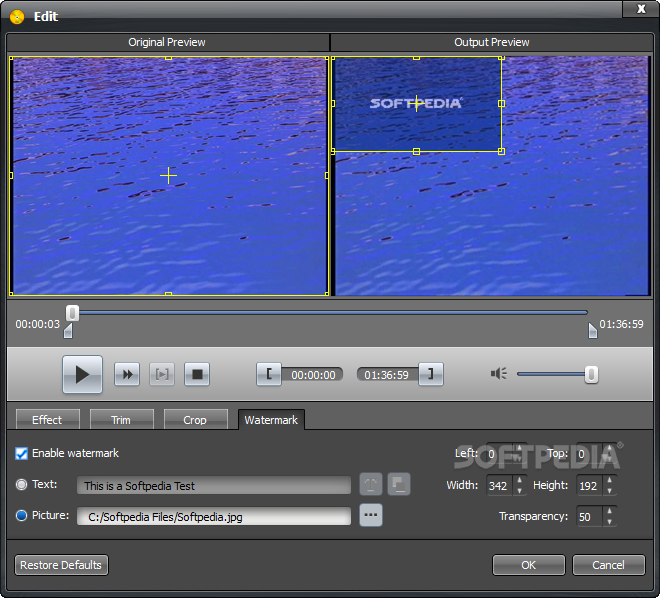Decrease the Height value with the down arrow
This screenshot has width=660, height=598.
click(609, 491)
